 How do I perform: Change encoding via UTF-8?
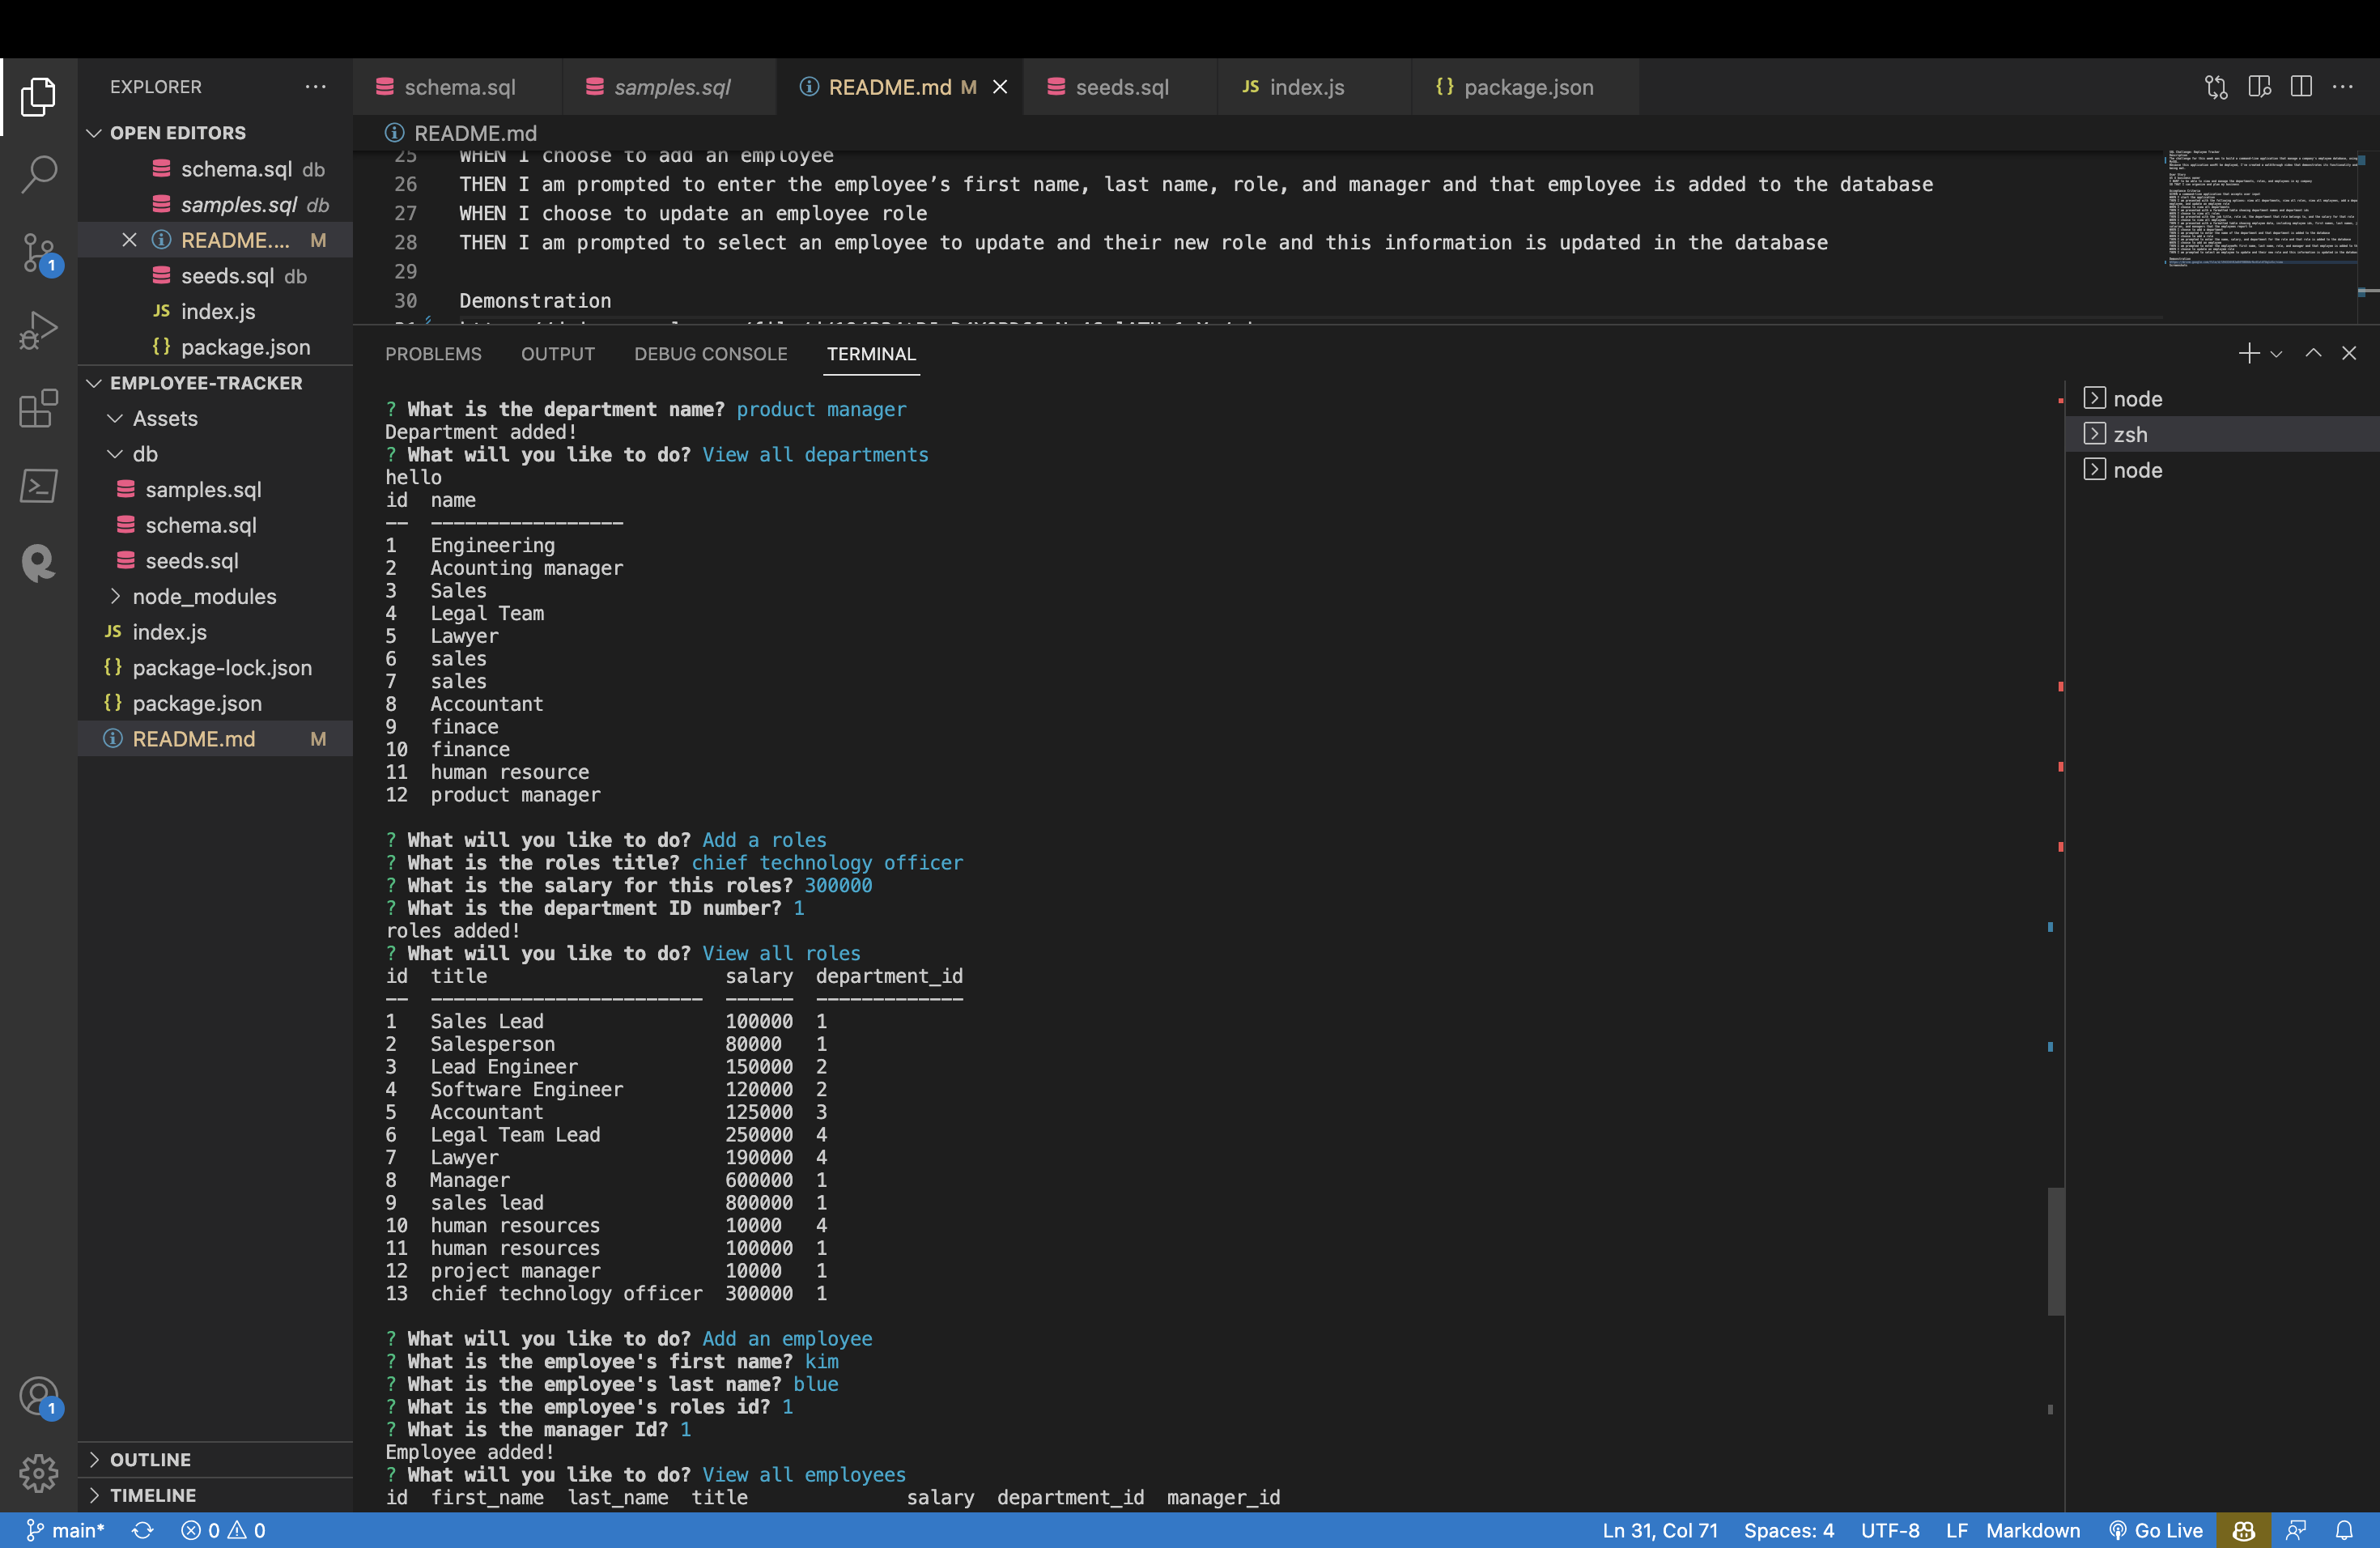click(x=1890, y=1530)
